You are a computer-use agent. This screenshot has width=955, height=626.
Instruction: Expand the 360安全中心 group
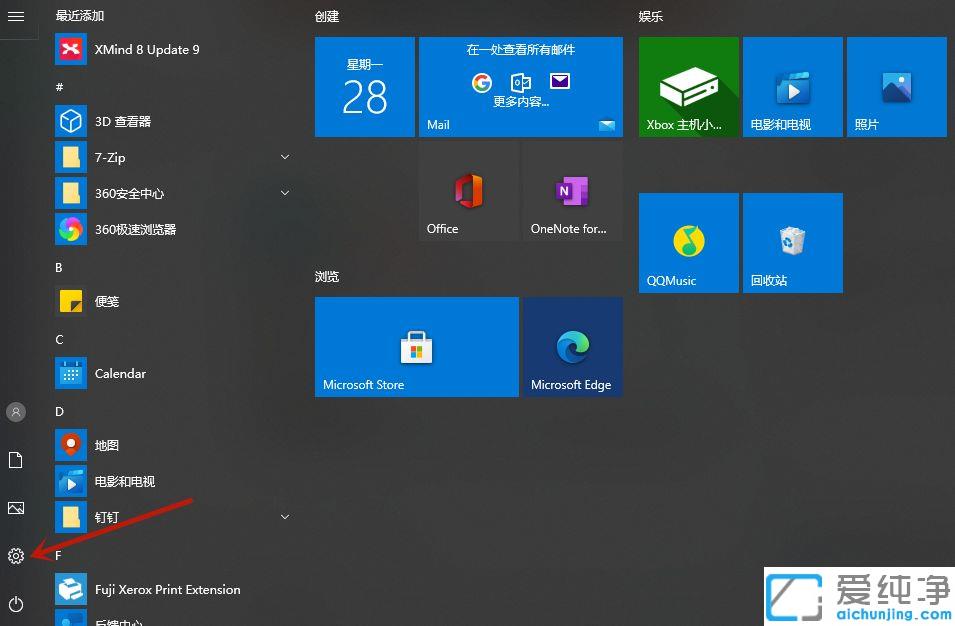[285, 193]
